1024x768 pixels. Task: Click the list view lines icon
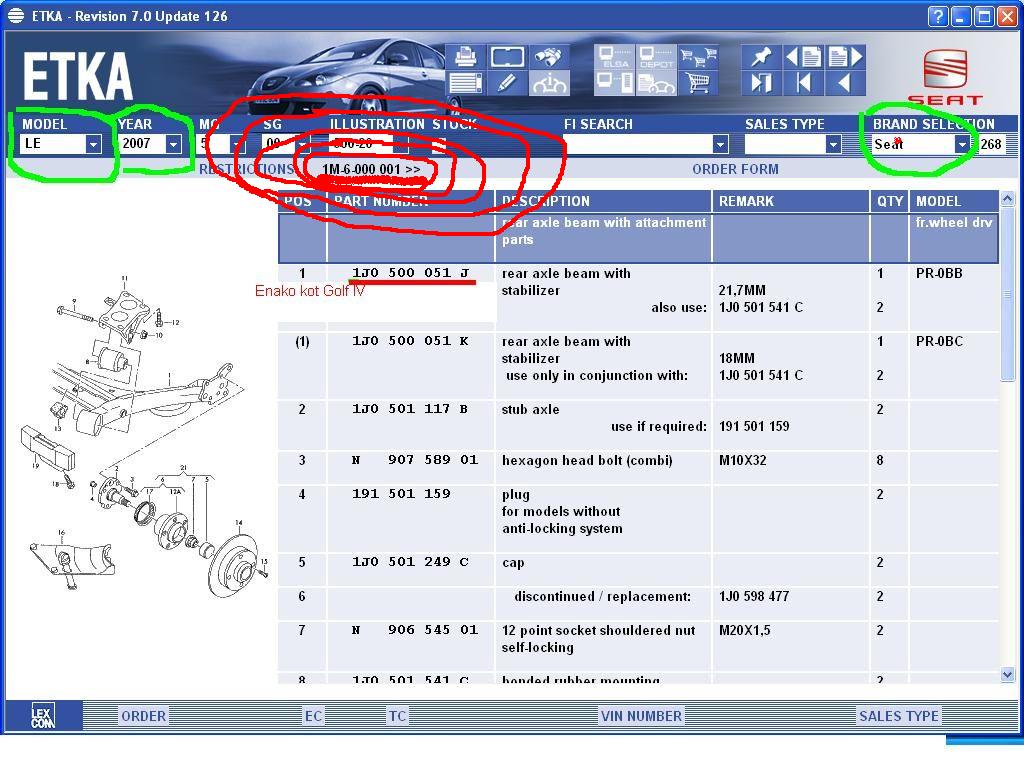pyautogui.click(x=465, y=84)
